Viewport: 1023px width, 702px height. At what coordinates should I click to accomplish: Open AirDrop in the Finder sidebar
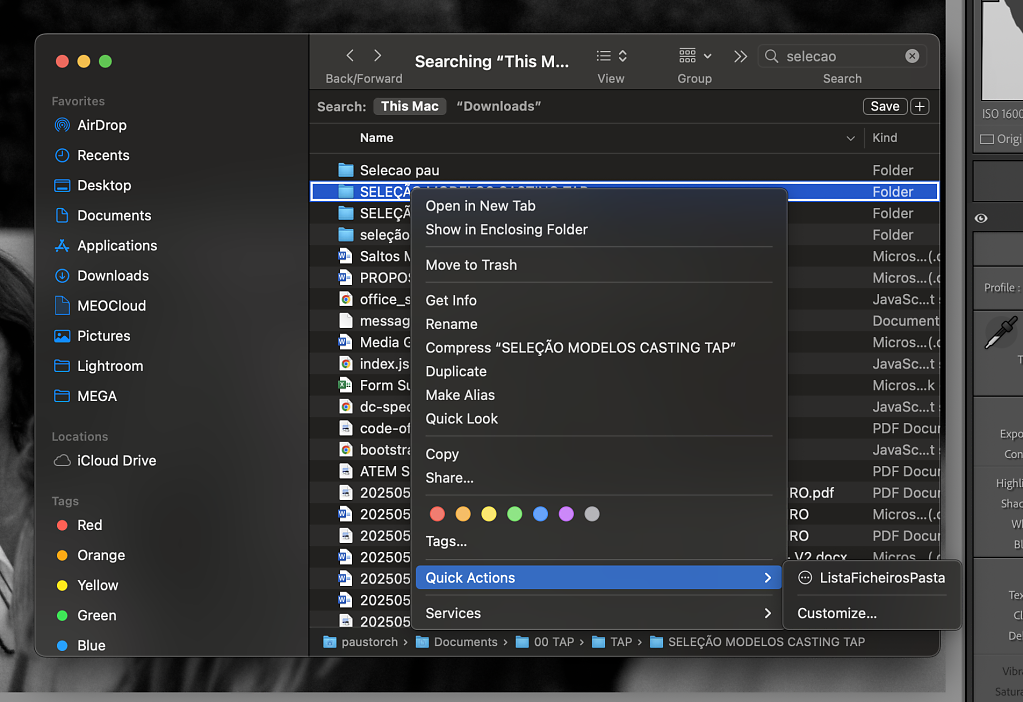[x=101, y=125]
